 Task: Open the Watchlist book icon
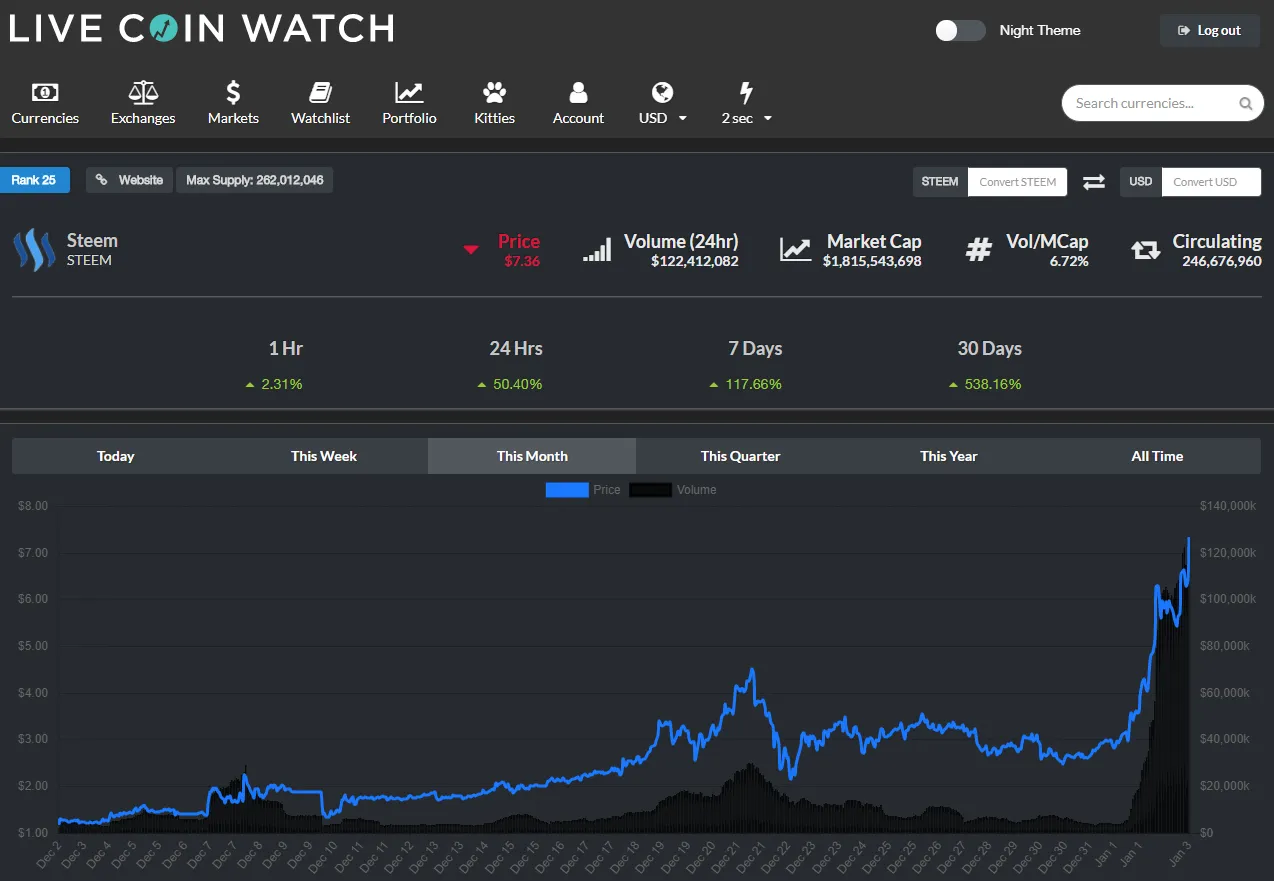click(x=320, y=93)
